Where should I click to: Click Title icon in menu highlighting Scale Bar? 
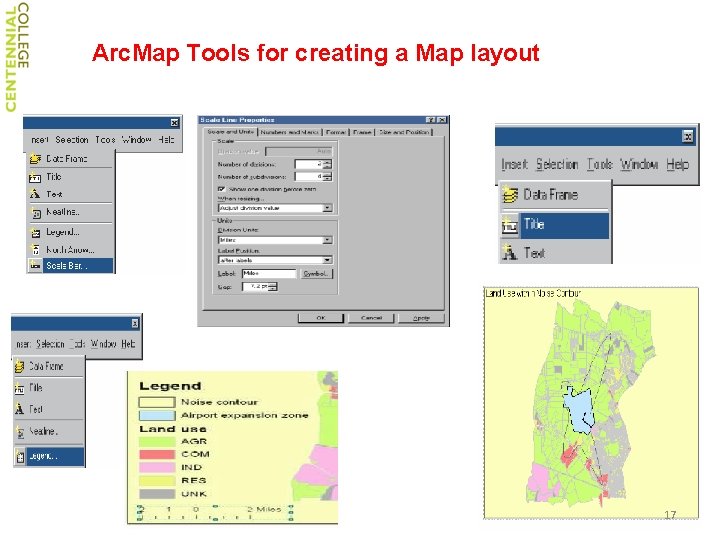[x=35, y=177]
